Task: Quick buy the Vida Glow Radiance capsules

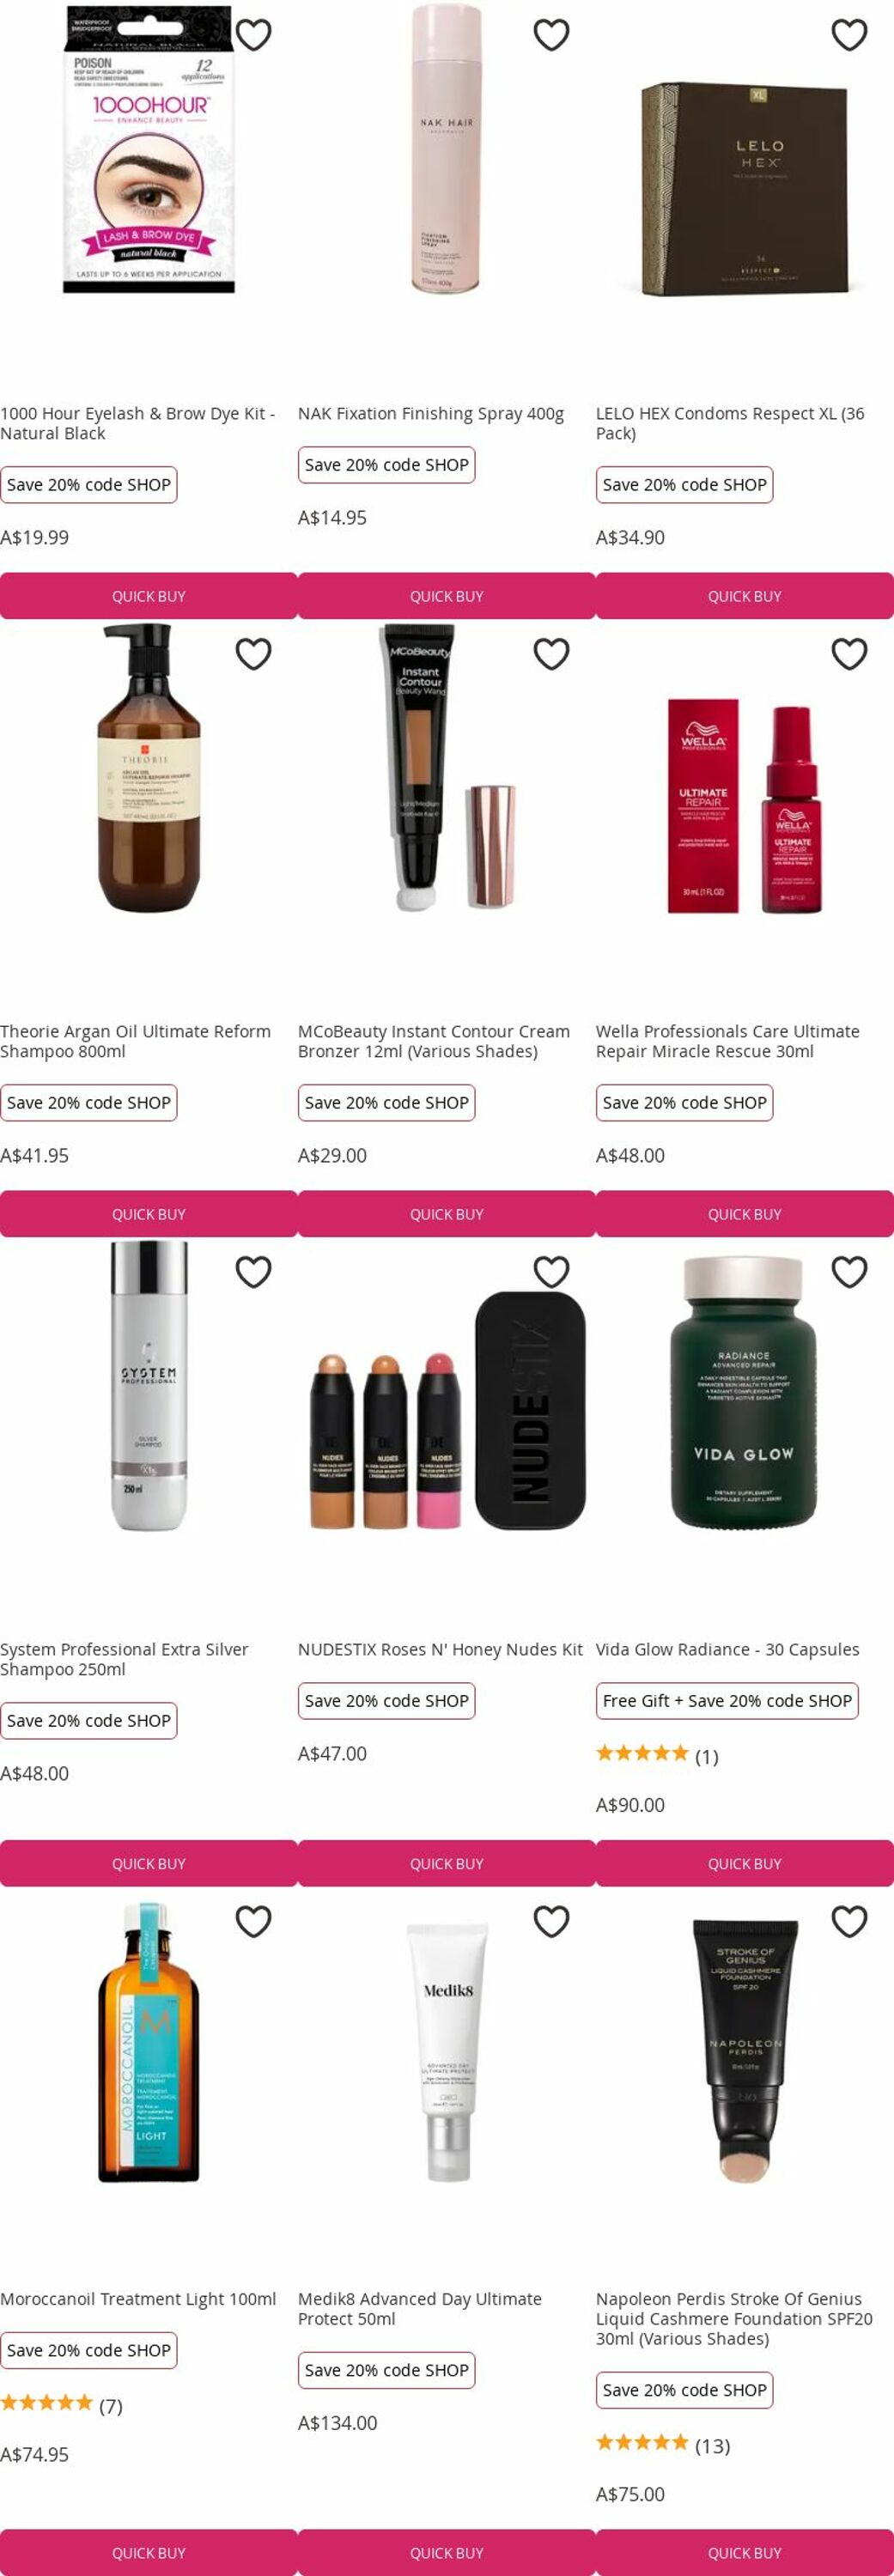Action: click(745, 1863)
